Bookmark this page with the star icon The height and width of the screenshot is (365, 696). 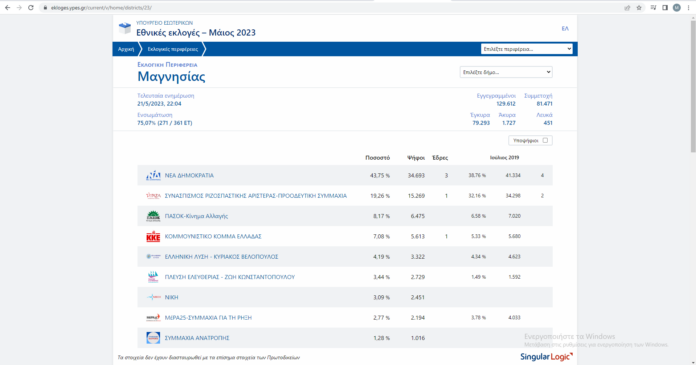coord(639,8)
